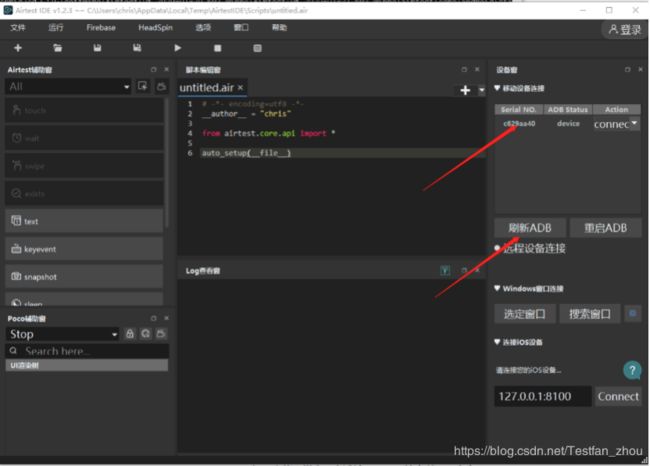Click the Poco refresh icon
The image size is (650, 466).
coord(146,334)
